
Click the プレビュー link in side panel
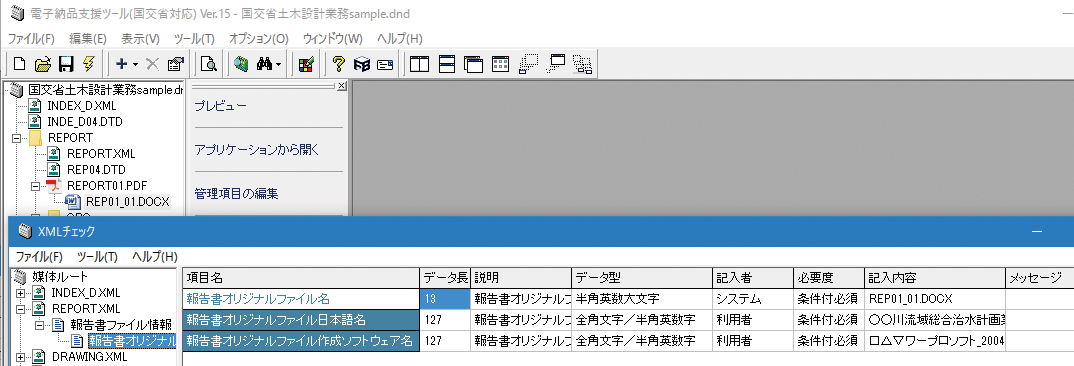pyautogui.click(x=220, y=106)
